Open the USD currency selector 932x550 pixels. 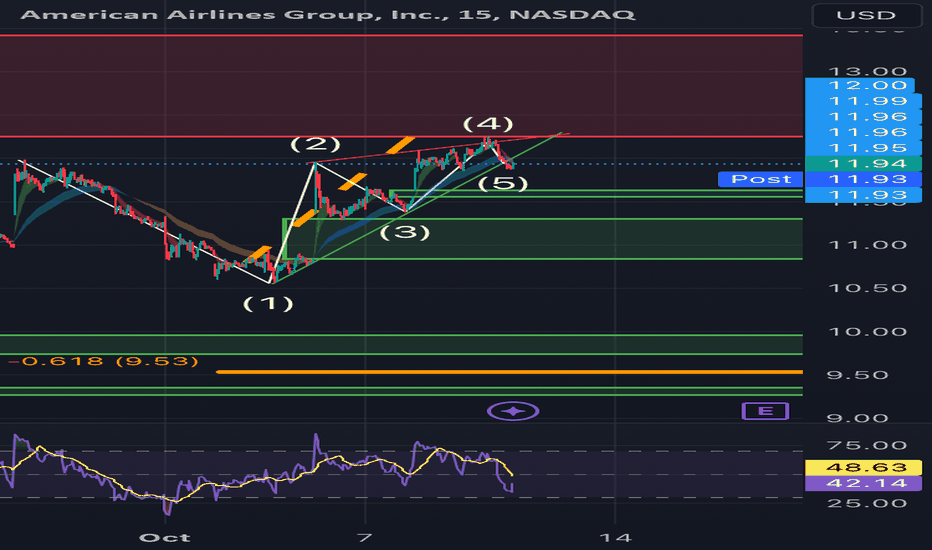[866, 15]
